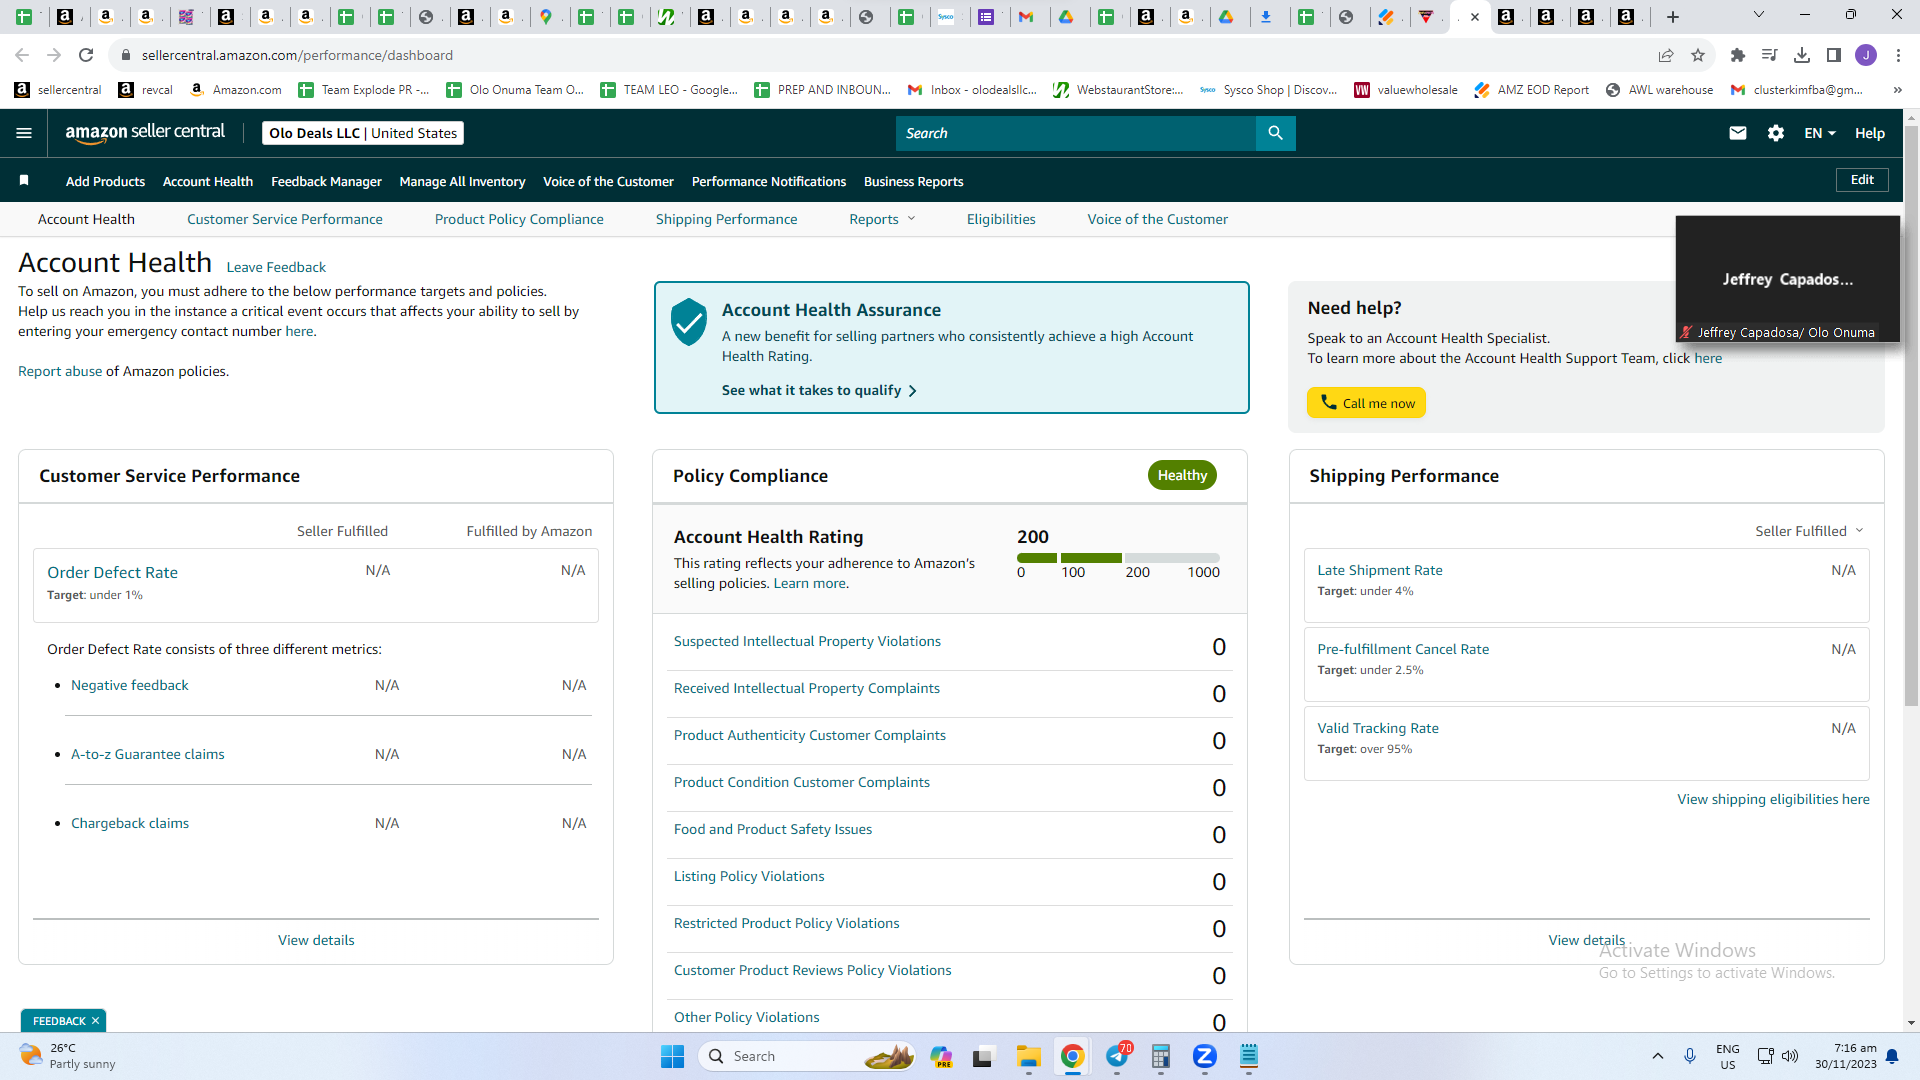Click the search magnifier button
This screenshot has height=1080, width=1920.
coord(1275,133)
